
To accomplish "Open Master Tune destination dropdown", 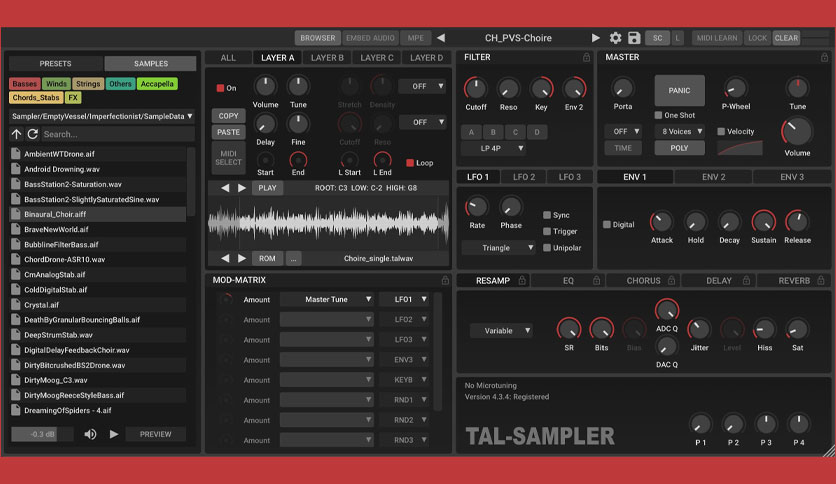I will click(x=327, y=300).
